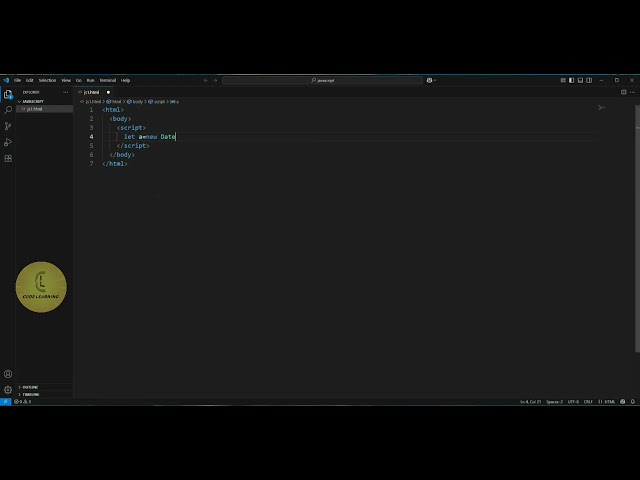This screenshot has width=640, height=480.
Task: Click Ln 4, Col 21 cursor position status
Action: (530, 402)
